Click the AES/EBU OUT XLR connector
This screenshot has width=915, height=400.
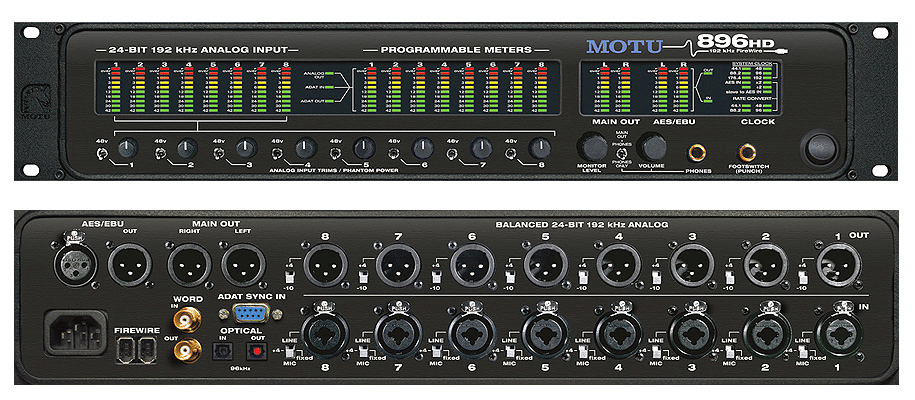pyautogui.click(x=130, y=265)
